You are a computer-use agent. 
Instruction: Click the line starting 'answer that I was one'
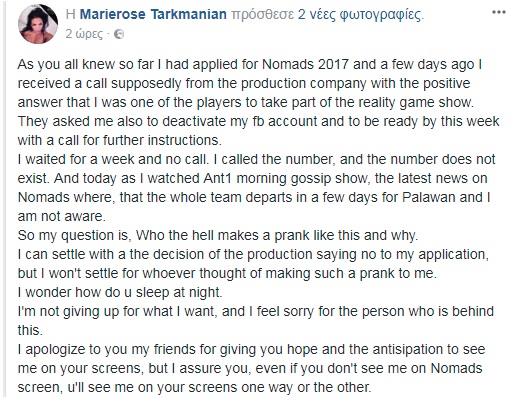(x=246, y=102)
